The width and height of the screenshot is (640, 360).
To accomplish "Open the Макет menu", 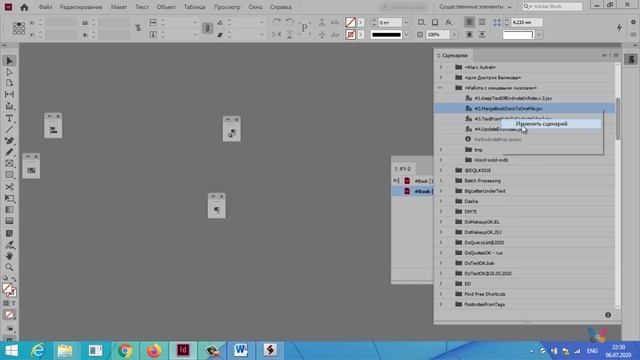I will click(119, 7).
